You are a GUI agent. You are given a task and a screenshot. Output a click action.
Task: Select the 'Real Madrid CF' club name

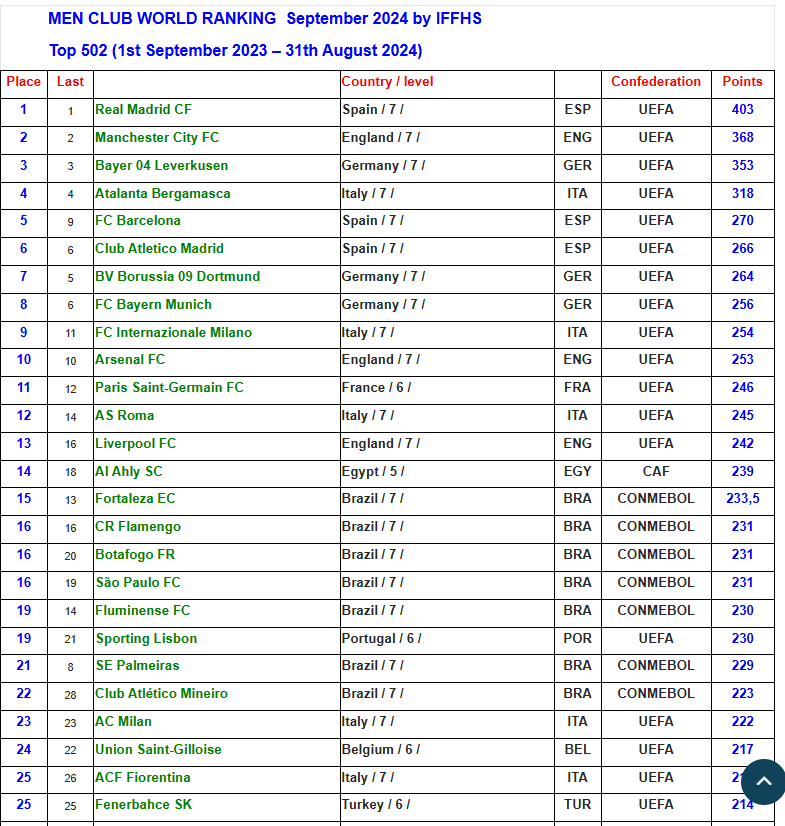coord(143,110)
